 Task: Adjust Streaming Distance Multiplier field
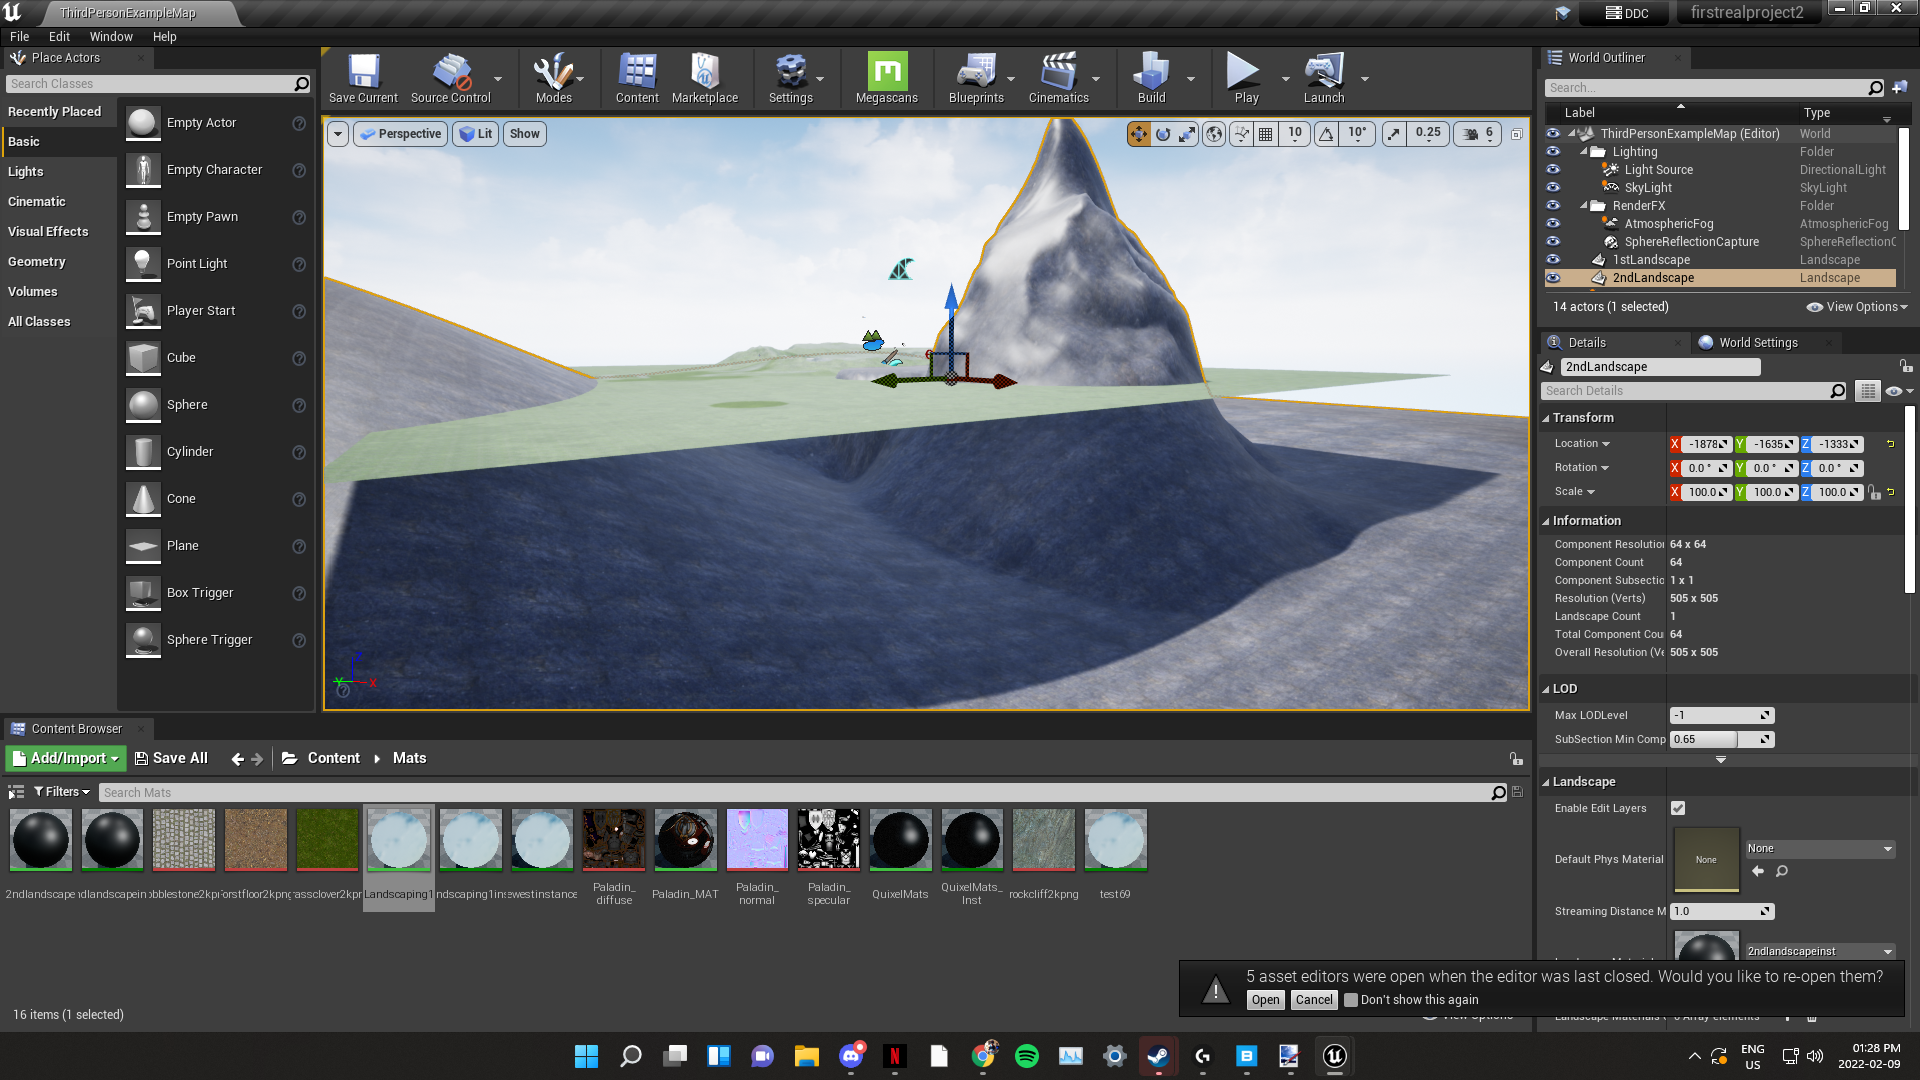click(1721, 912)
